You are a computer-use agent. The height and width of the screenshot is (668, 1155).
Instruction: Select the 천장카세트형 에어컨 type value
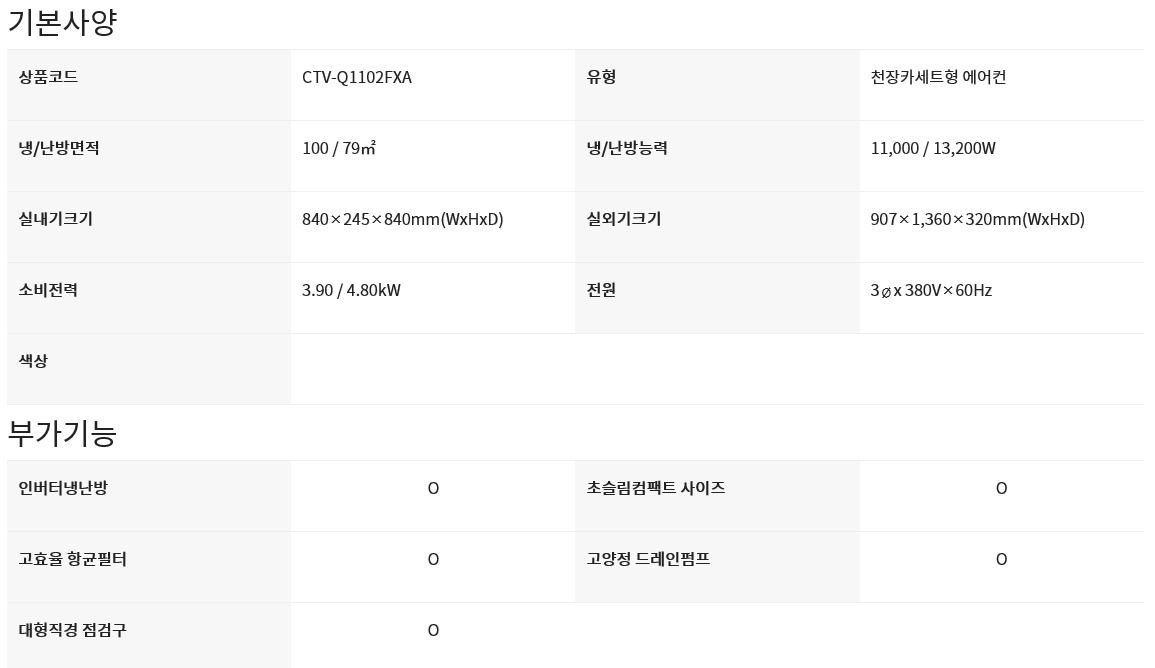coord(938,78)
